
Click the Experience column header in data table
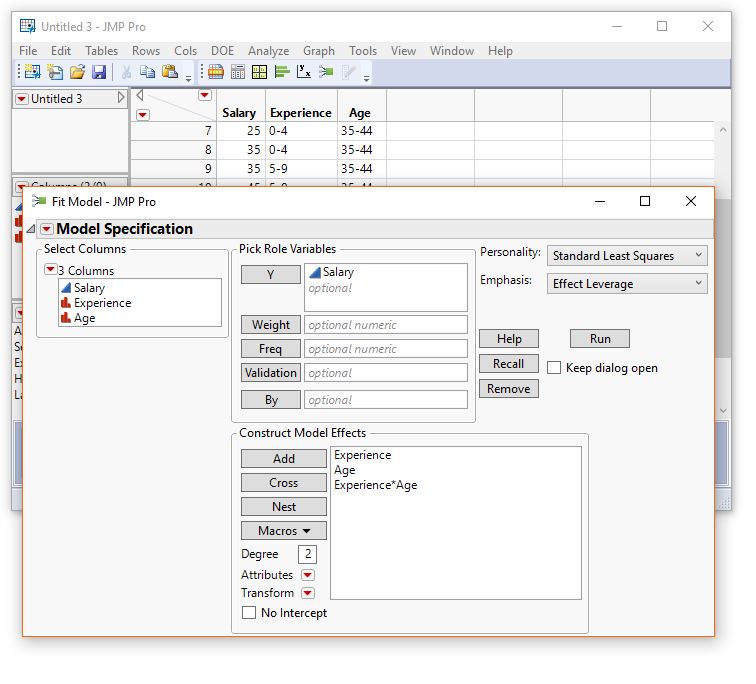click(x=301, y=113)
